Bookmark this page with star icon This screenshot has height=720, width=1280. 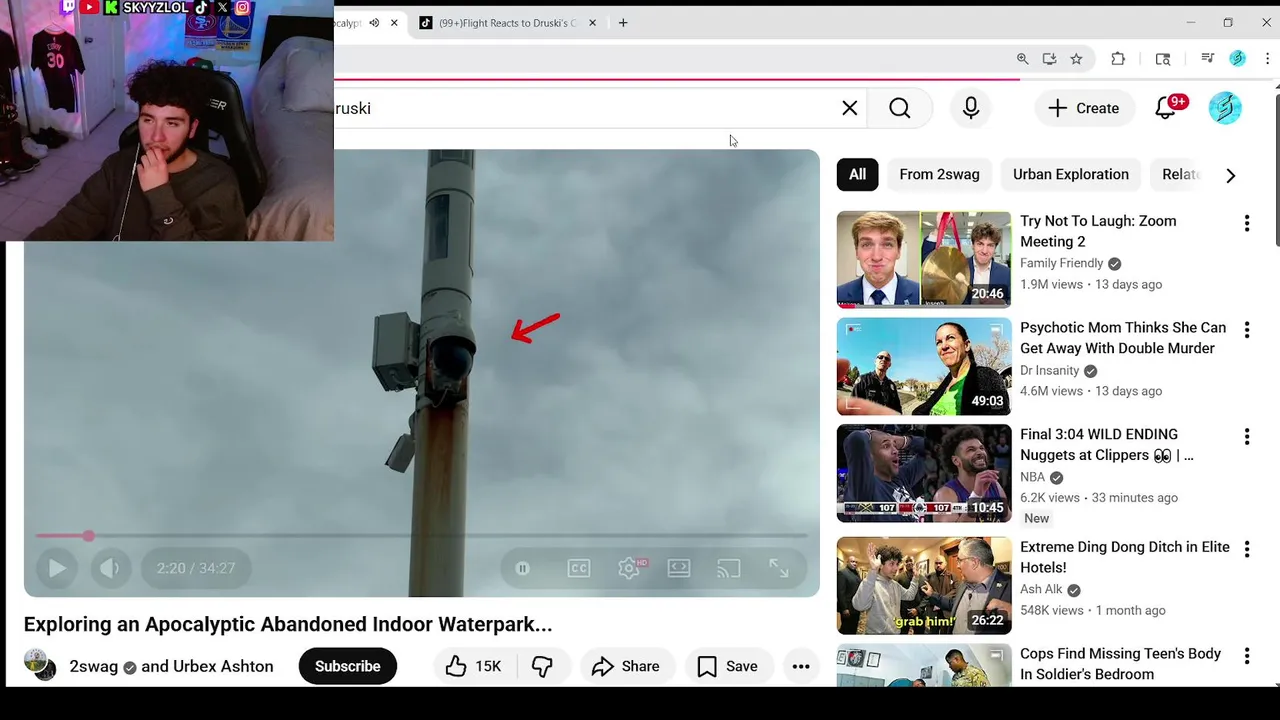(x=1076, y=59)
